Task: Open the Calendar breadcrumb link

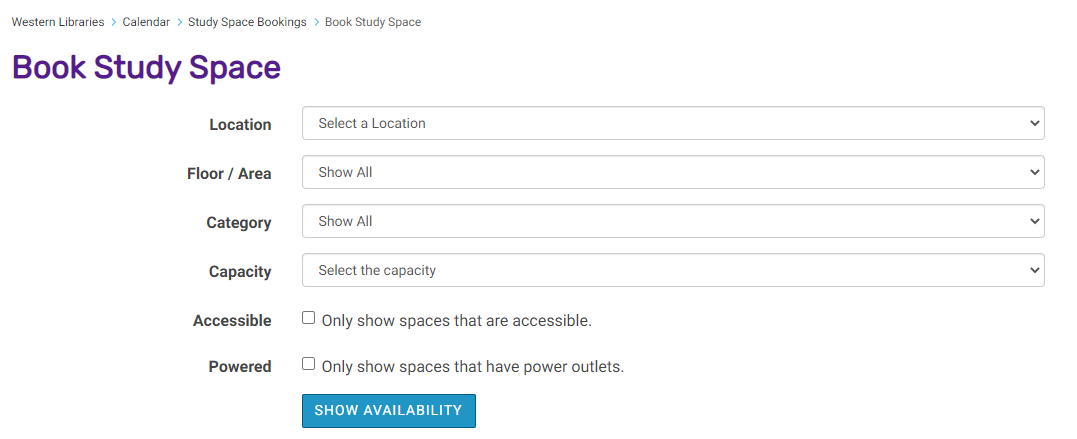Action: (146, 22)
